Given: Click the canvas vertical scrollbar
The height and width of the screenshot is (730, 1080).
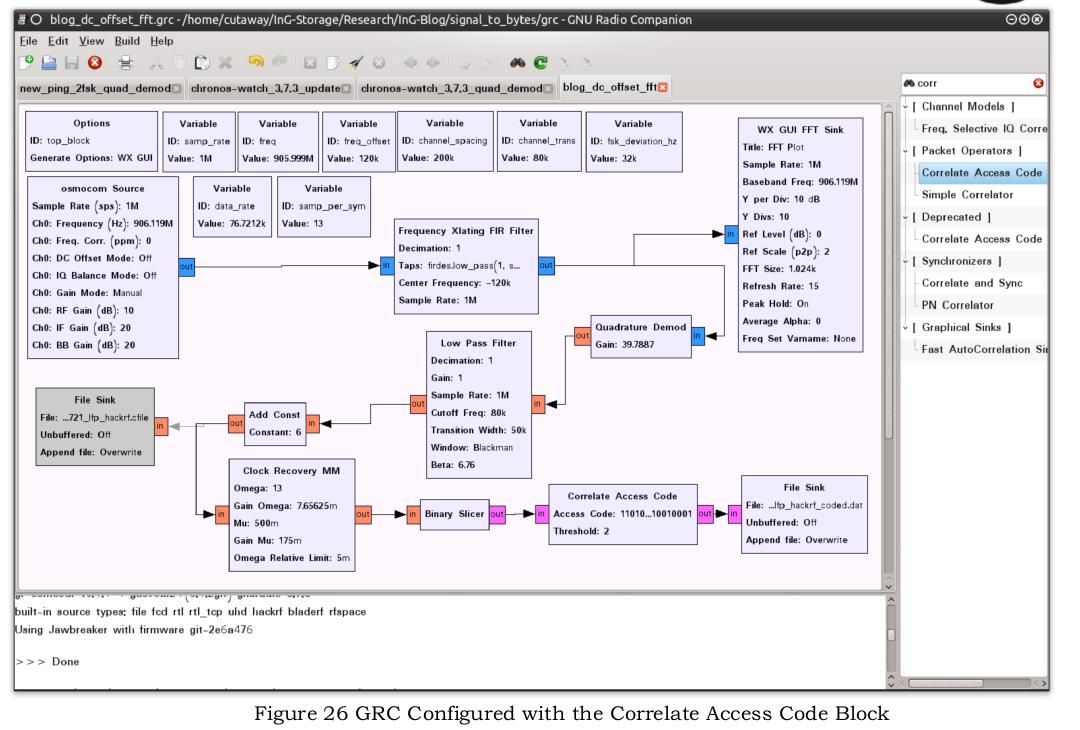Looking at the screenshot, I should [889, 275].
